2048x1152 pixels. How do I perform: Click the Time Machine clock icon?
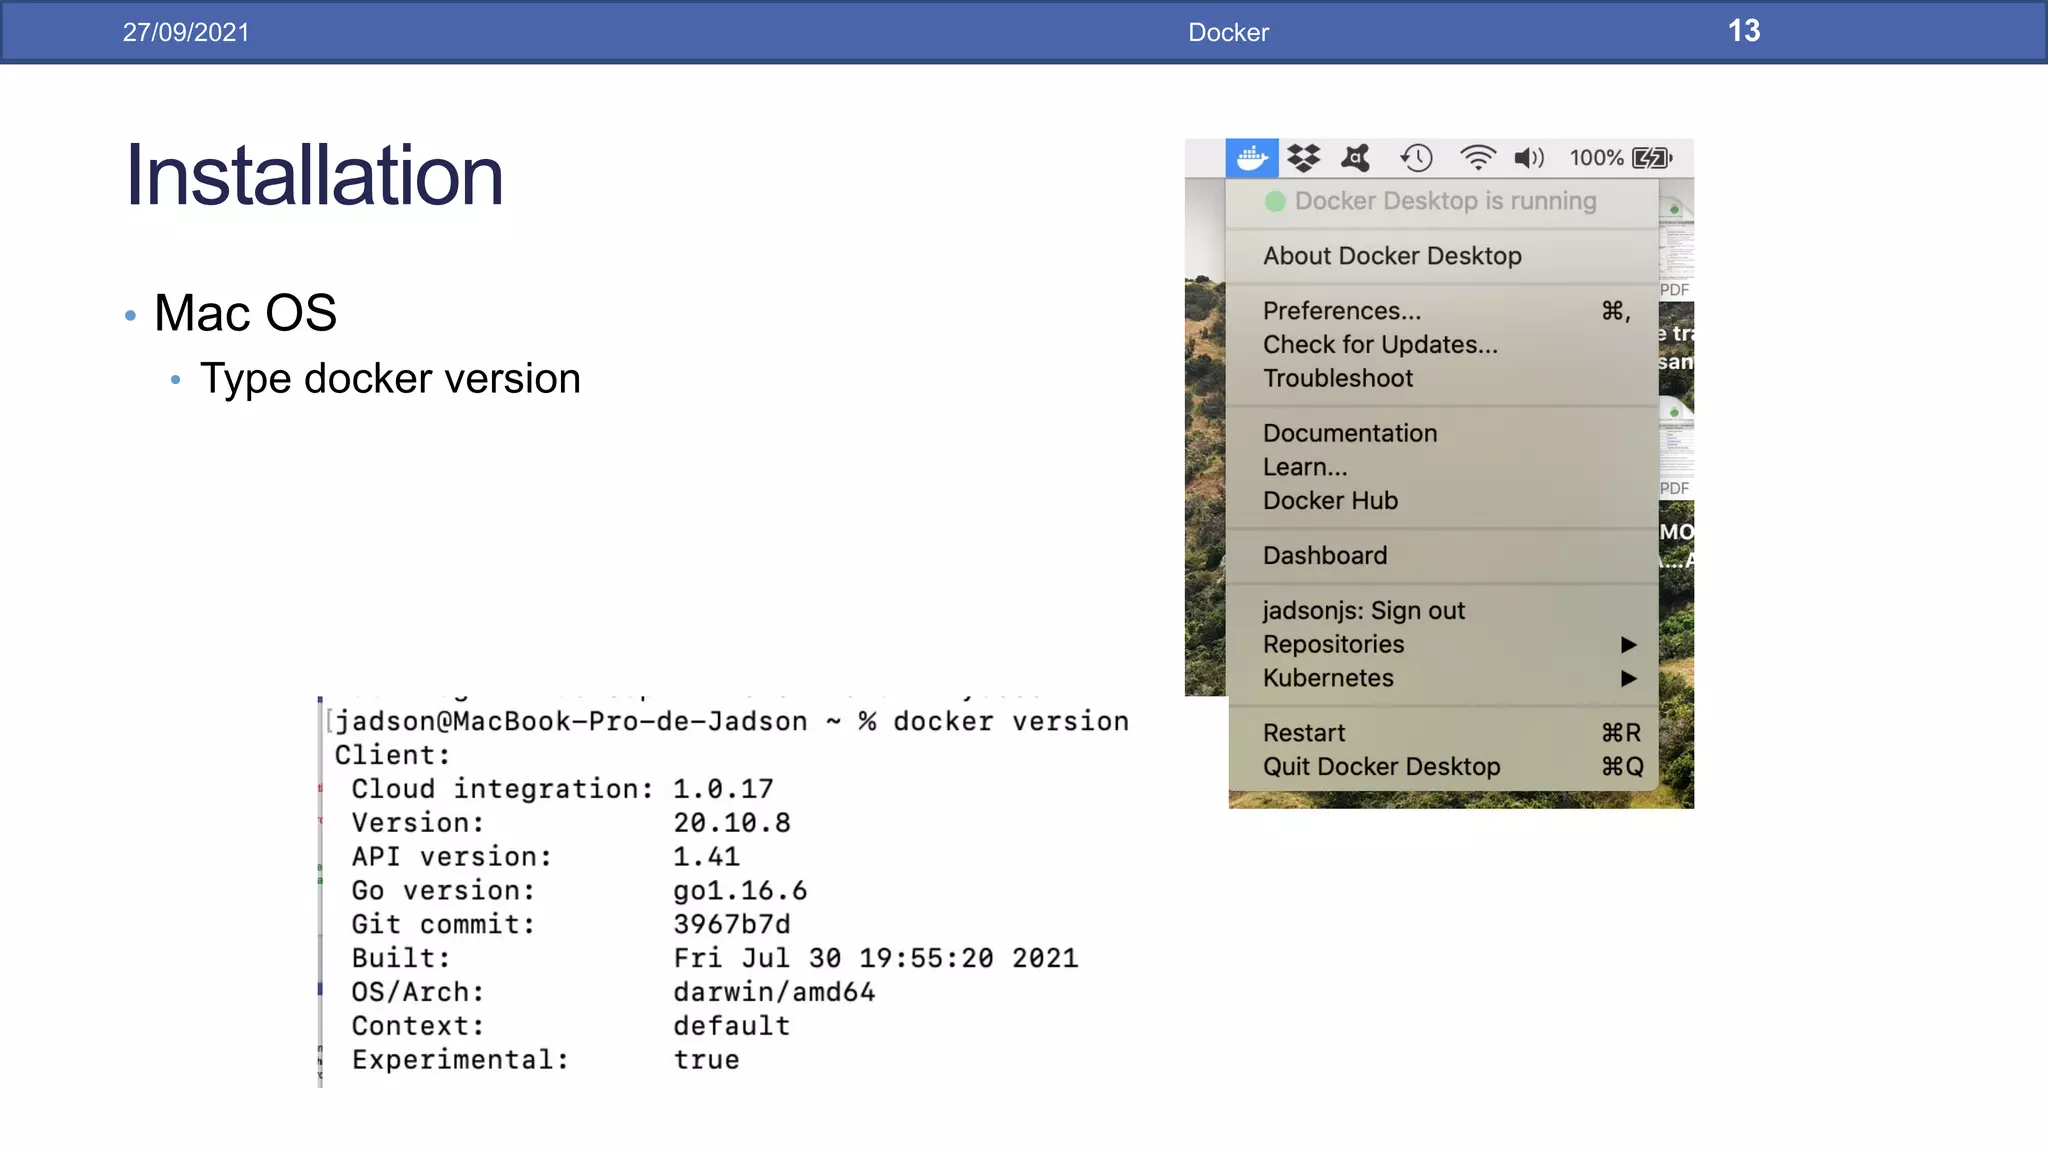tap(1416, 158)
